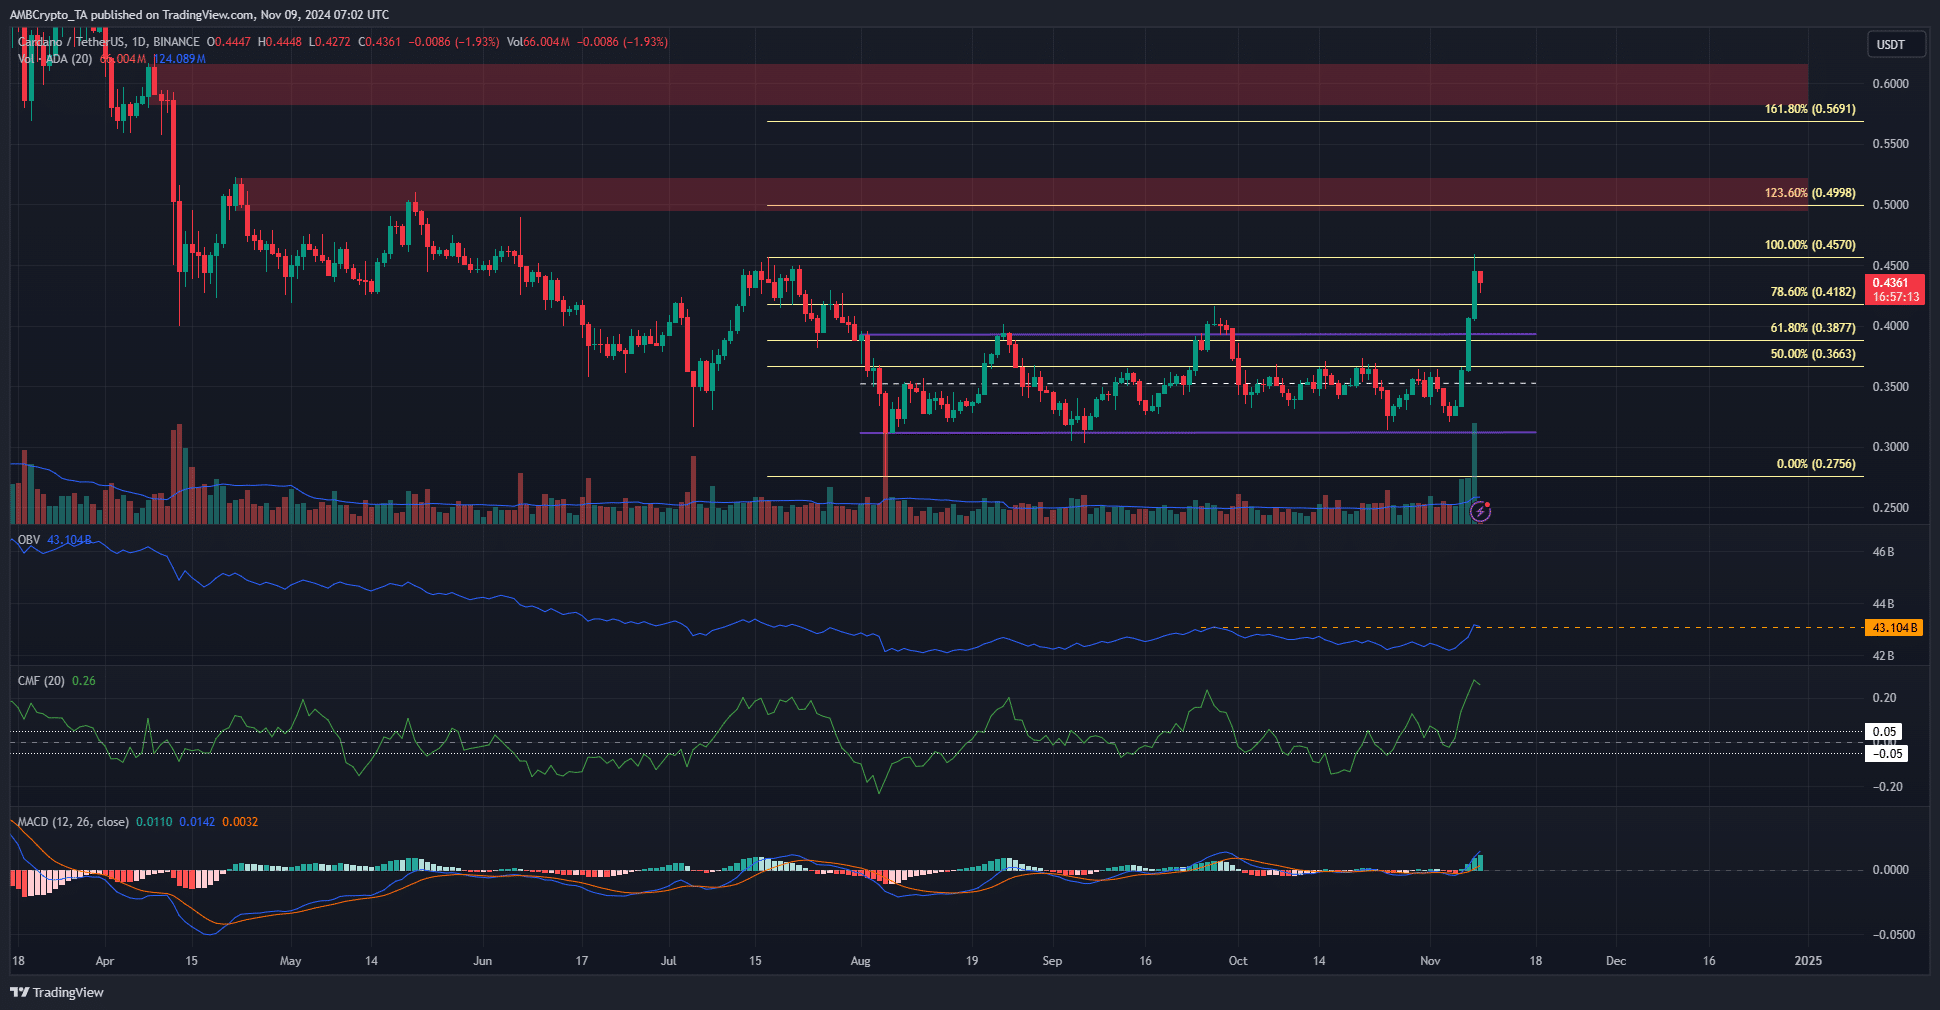1940x1010 pixels.
Task: Click the MACD (12, 26, close) legend
Action: [x=73, y=822]
